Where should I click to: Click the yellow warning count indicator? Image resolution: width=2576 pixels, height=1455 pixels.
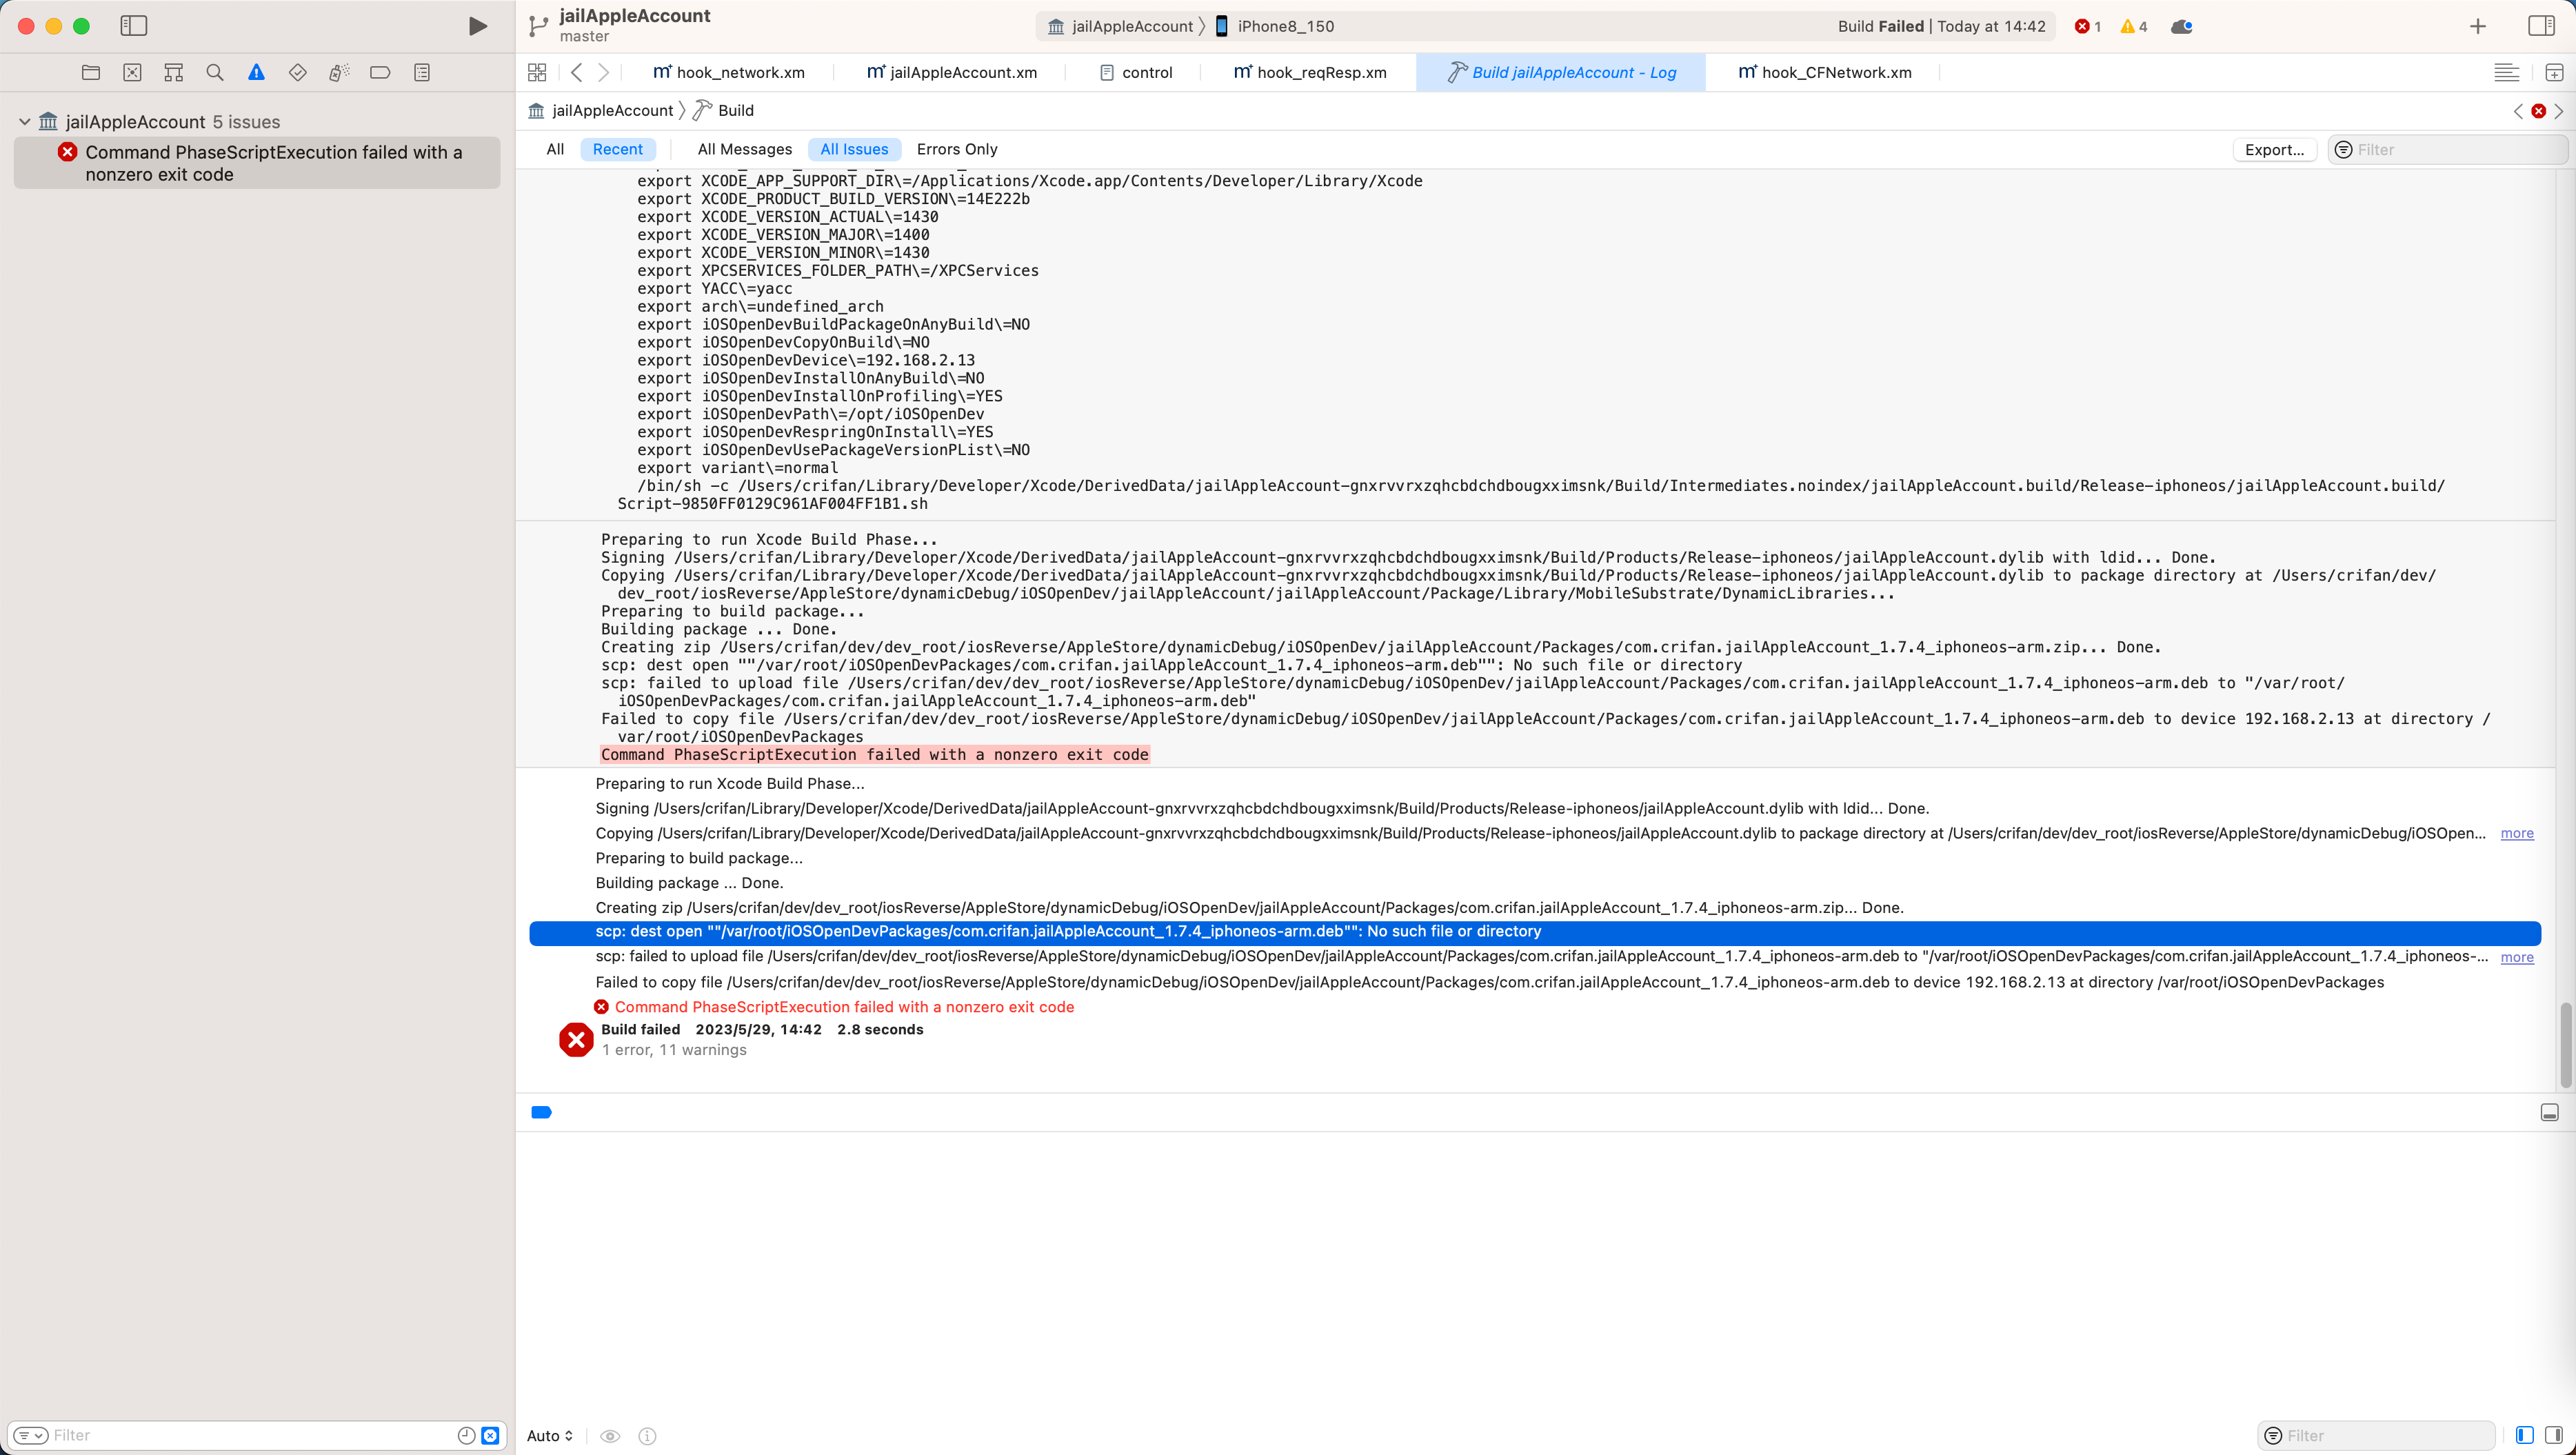pyautogui.click(x=2134, y=26)
